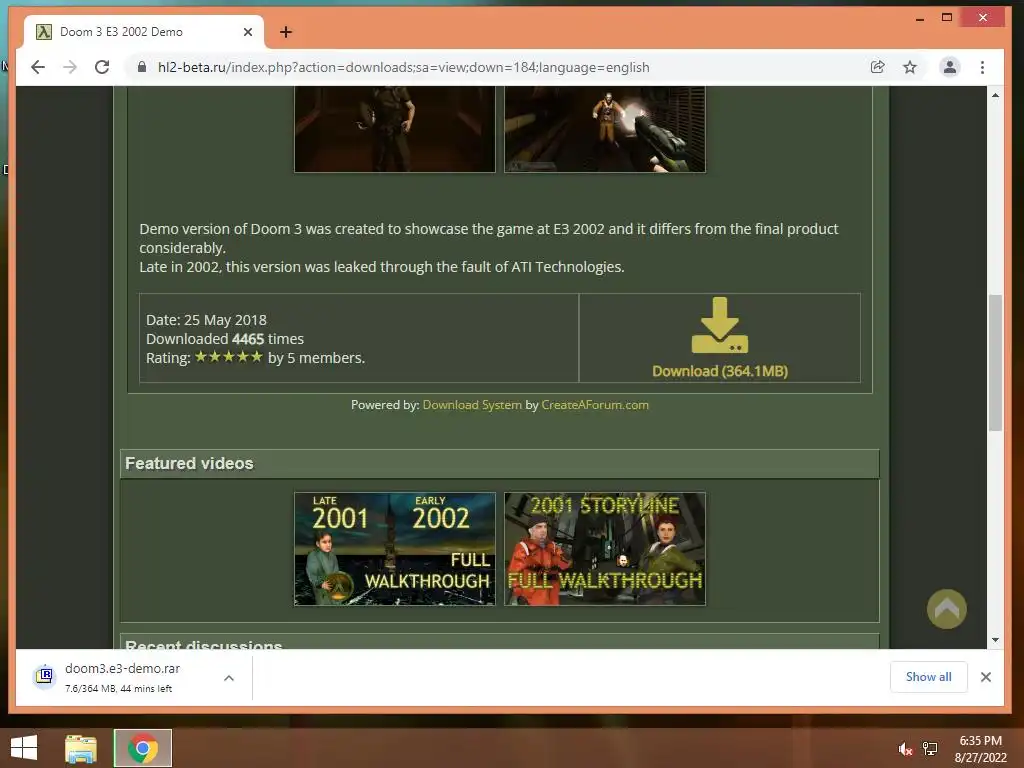The width and height of the screenshot is (1024, 768).
Task: Click the Chrome taskbar icon
Action: coord(143,748)
